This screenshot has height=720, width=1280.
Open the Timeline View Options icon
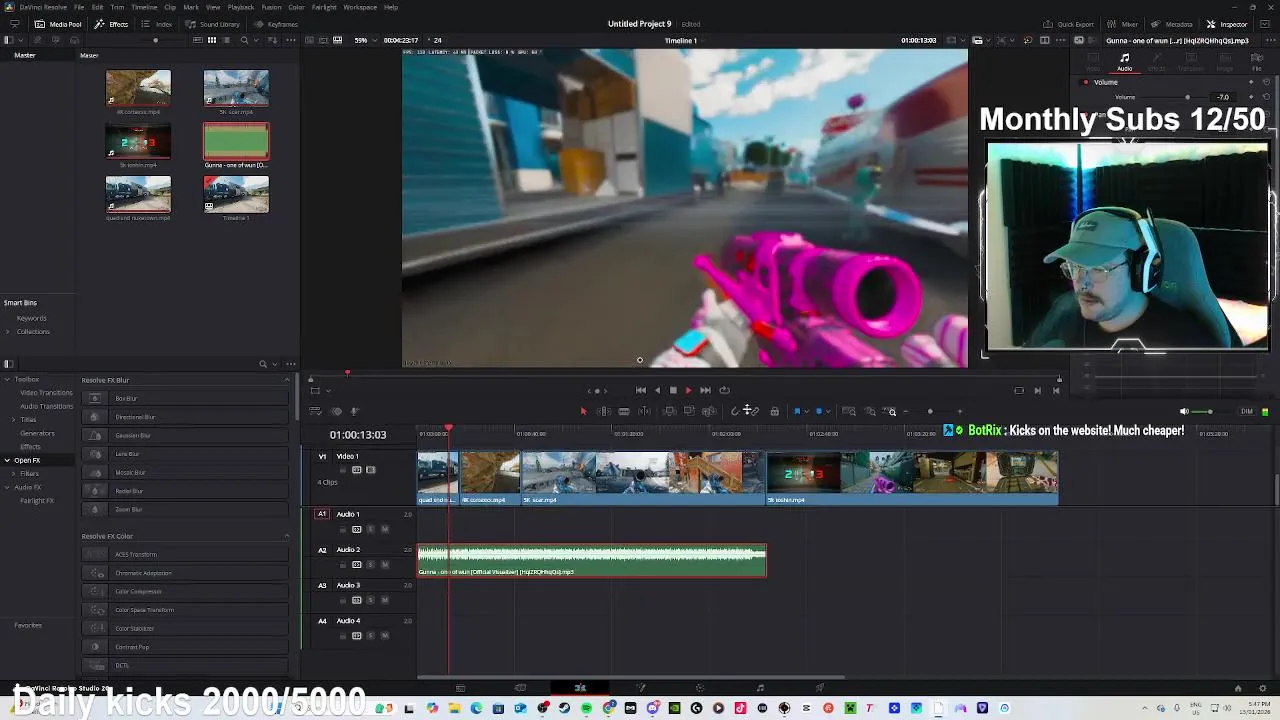coord(315,411)
